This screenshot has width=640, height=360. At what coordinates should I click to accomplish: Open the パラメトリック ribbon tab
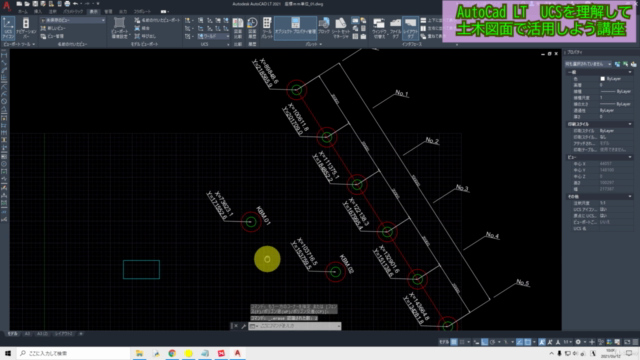(x=73, y=11)
